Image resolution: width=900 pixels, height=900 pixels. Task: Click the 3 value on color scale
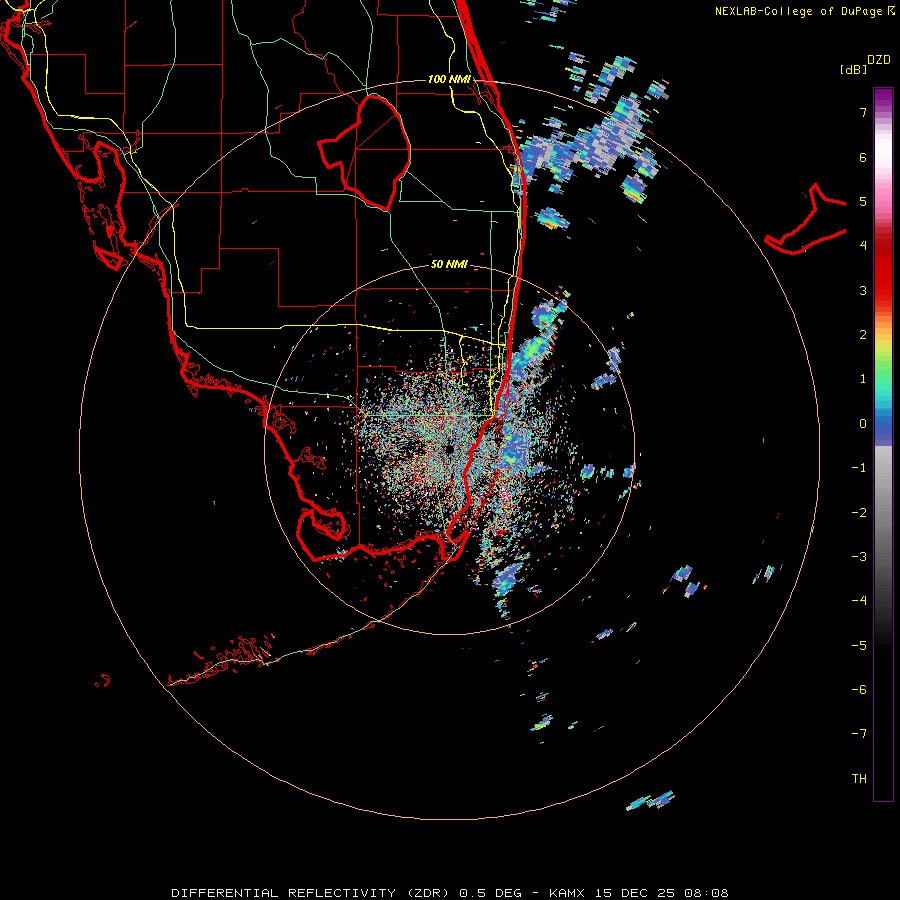click(863, 290)
